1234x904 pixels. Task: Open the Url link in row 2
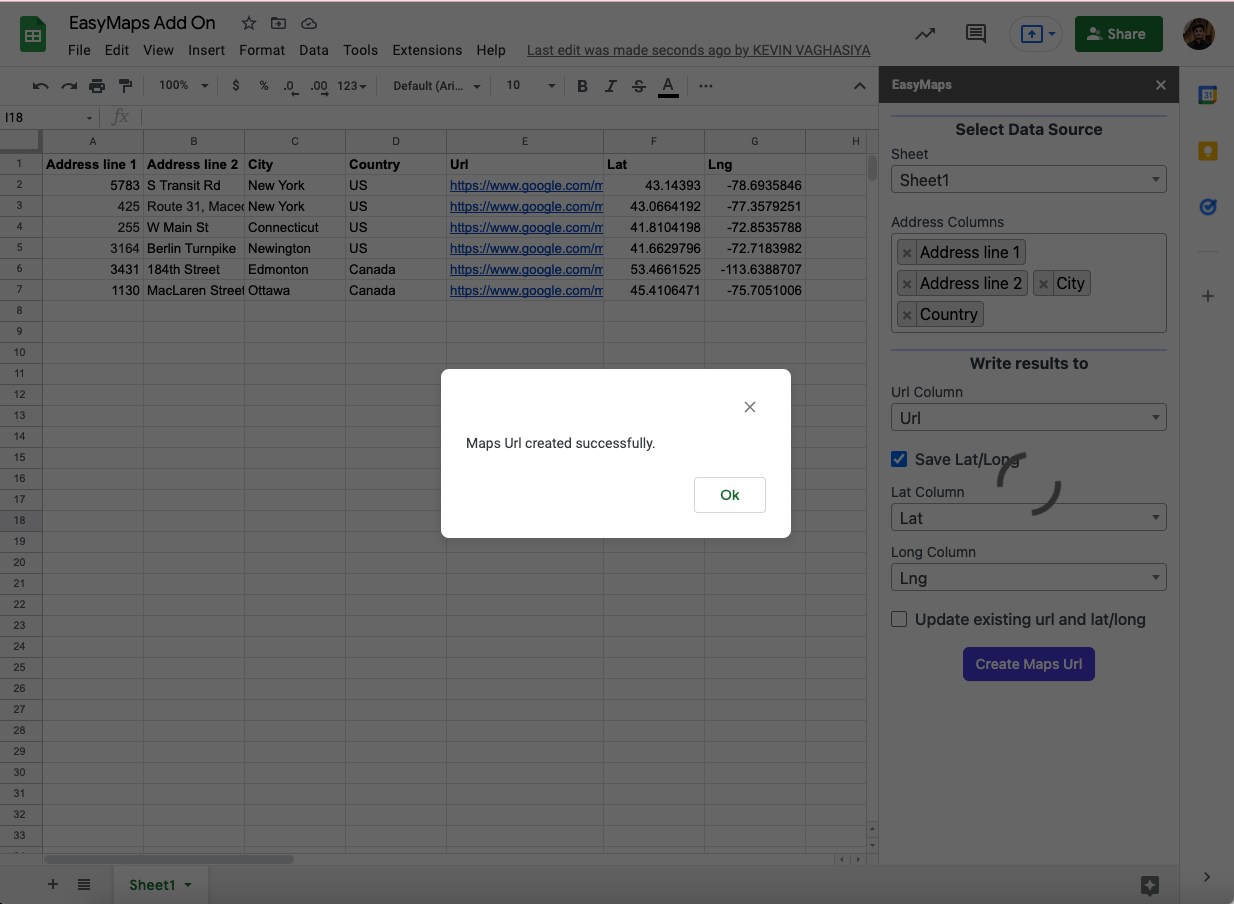pos(526,185)
